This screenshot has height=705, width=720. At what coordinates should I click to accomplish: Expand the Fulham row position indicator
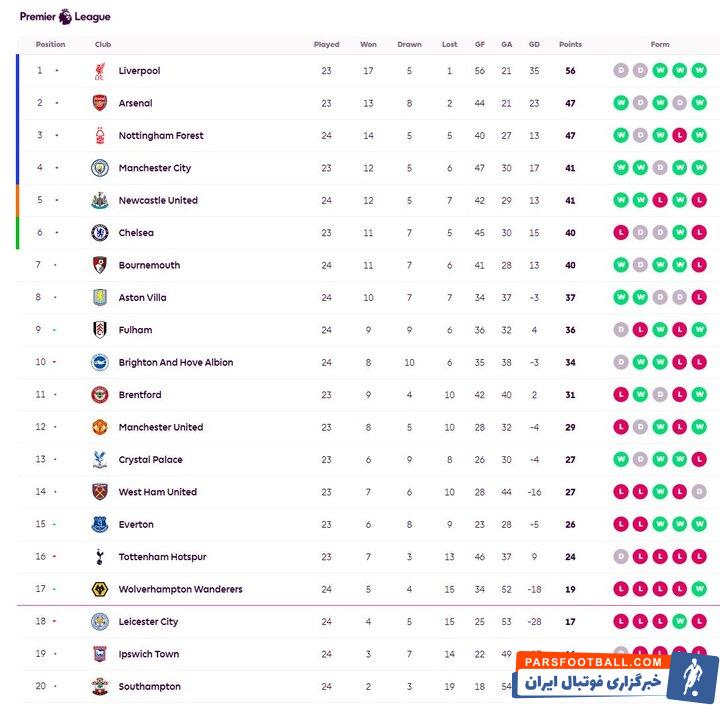coord(56,330)
